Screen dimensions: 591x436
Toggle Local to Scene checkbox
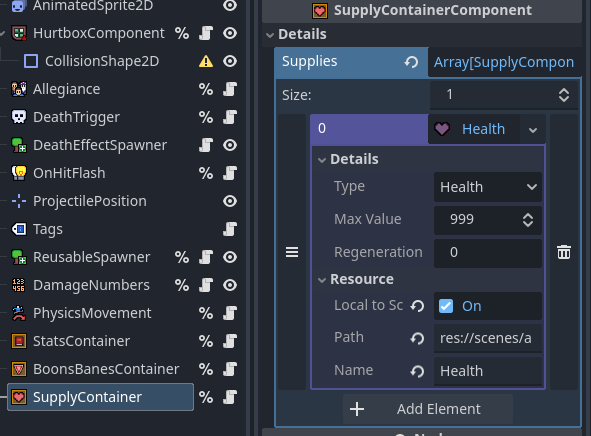point(446,306)
